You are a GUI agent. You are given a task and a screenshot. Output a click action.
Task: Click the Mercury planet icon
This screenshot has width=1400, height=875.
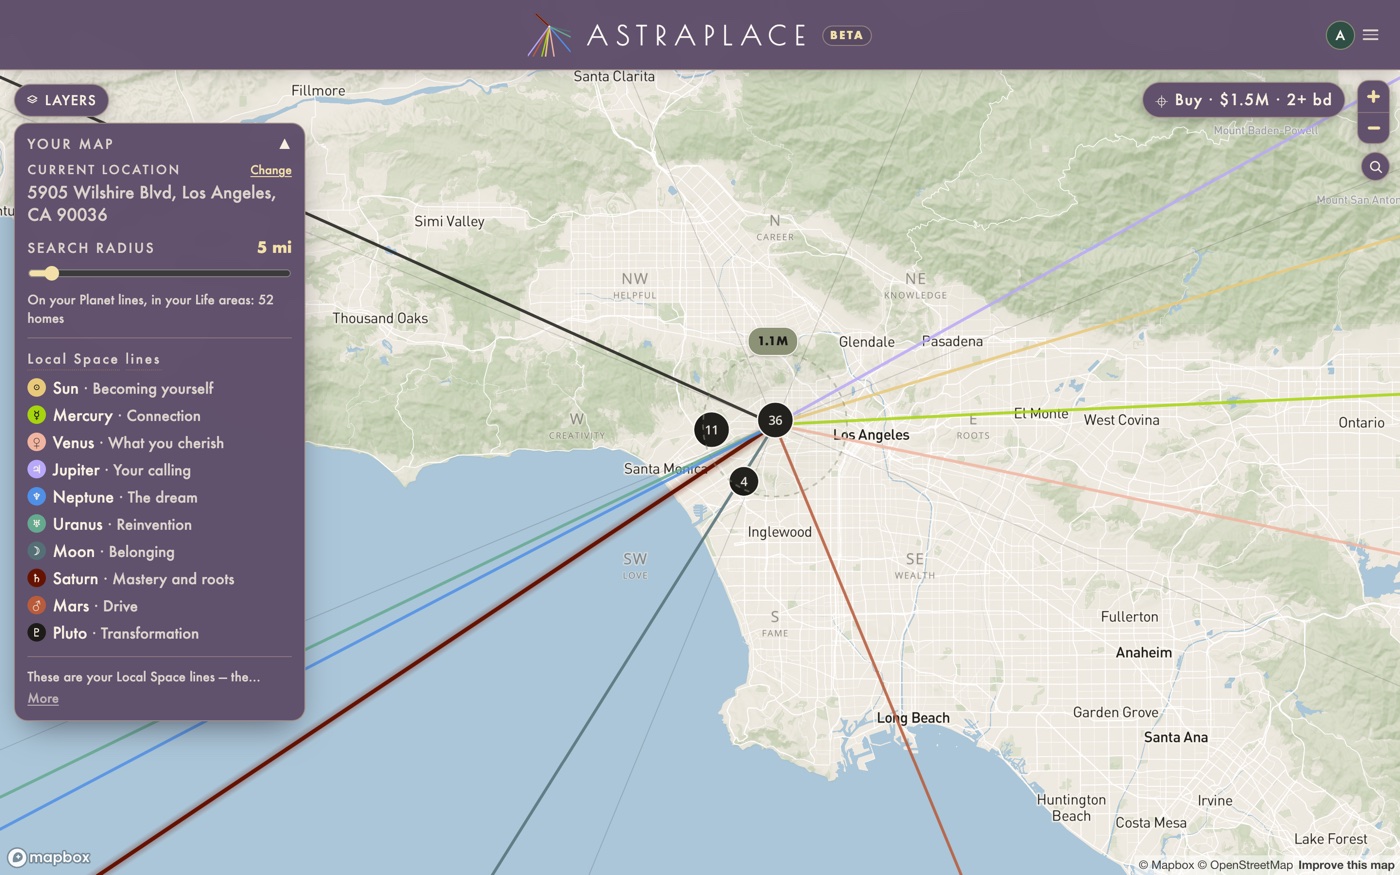tap(36, 415)
